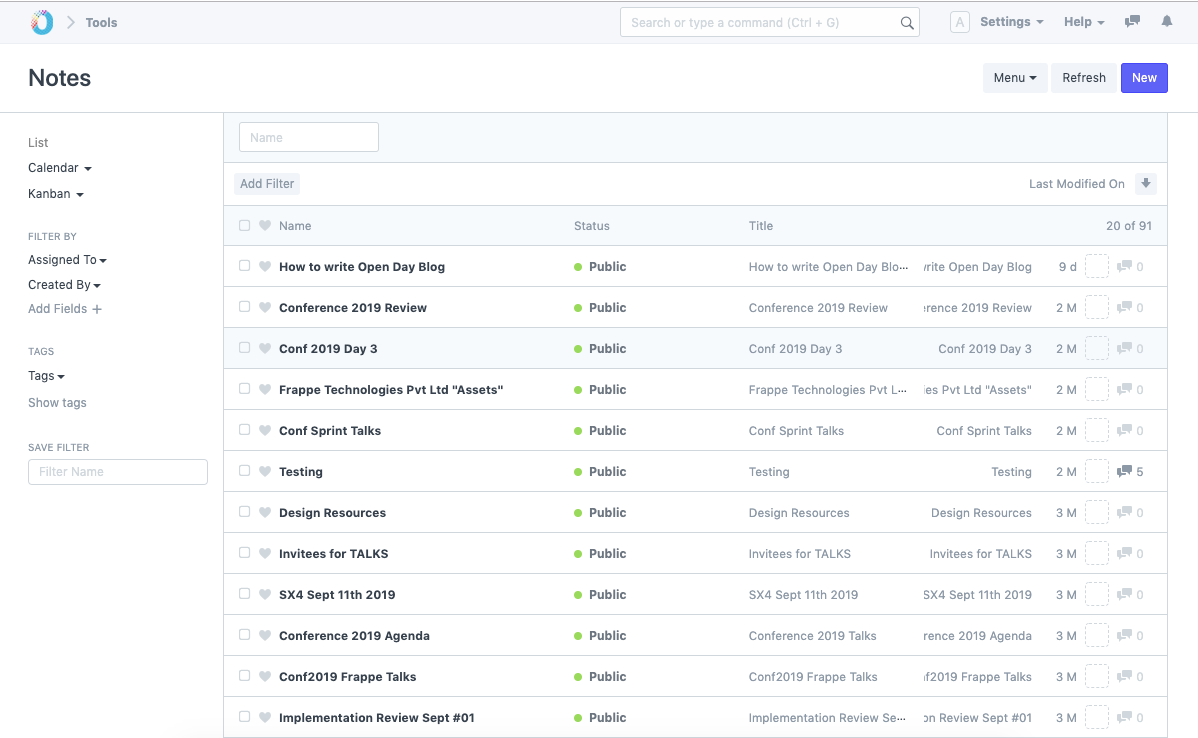Open the notifications bell
Screen dimensions: 1198x738
click(x=1167, y=21)
